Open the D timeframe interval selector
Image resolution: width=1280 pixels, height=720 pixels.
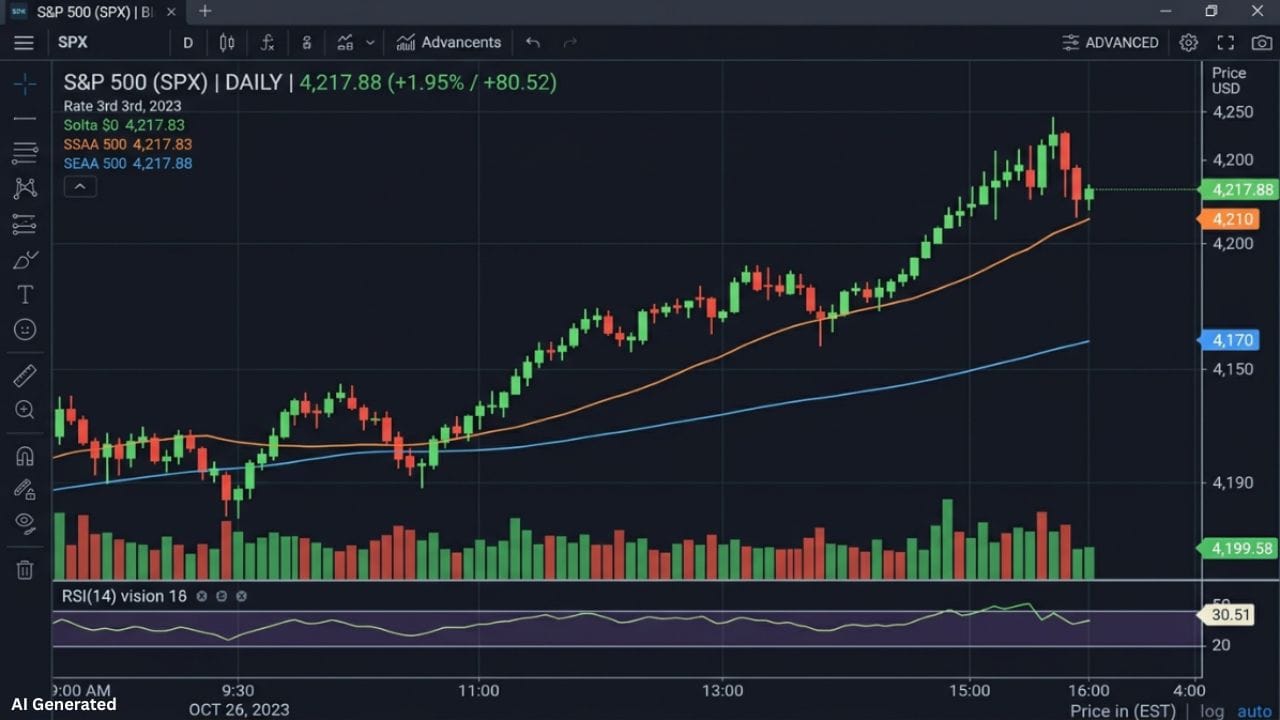point(188,43)
